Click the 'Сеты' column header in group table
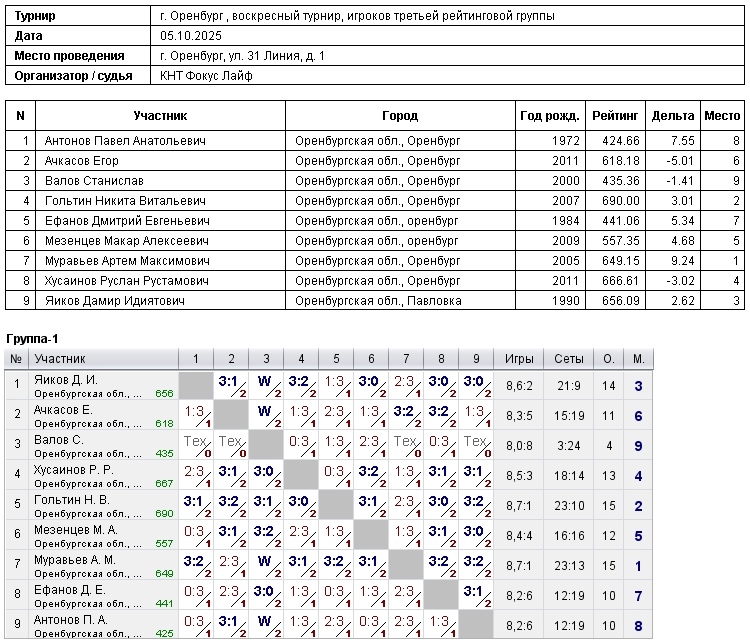 point(569,359)
